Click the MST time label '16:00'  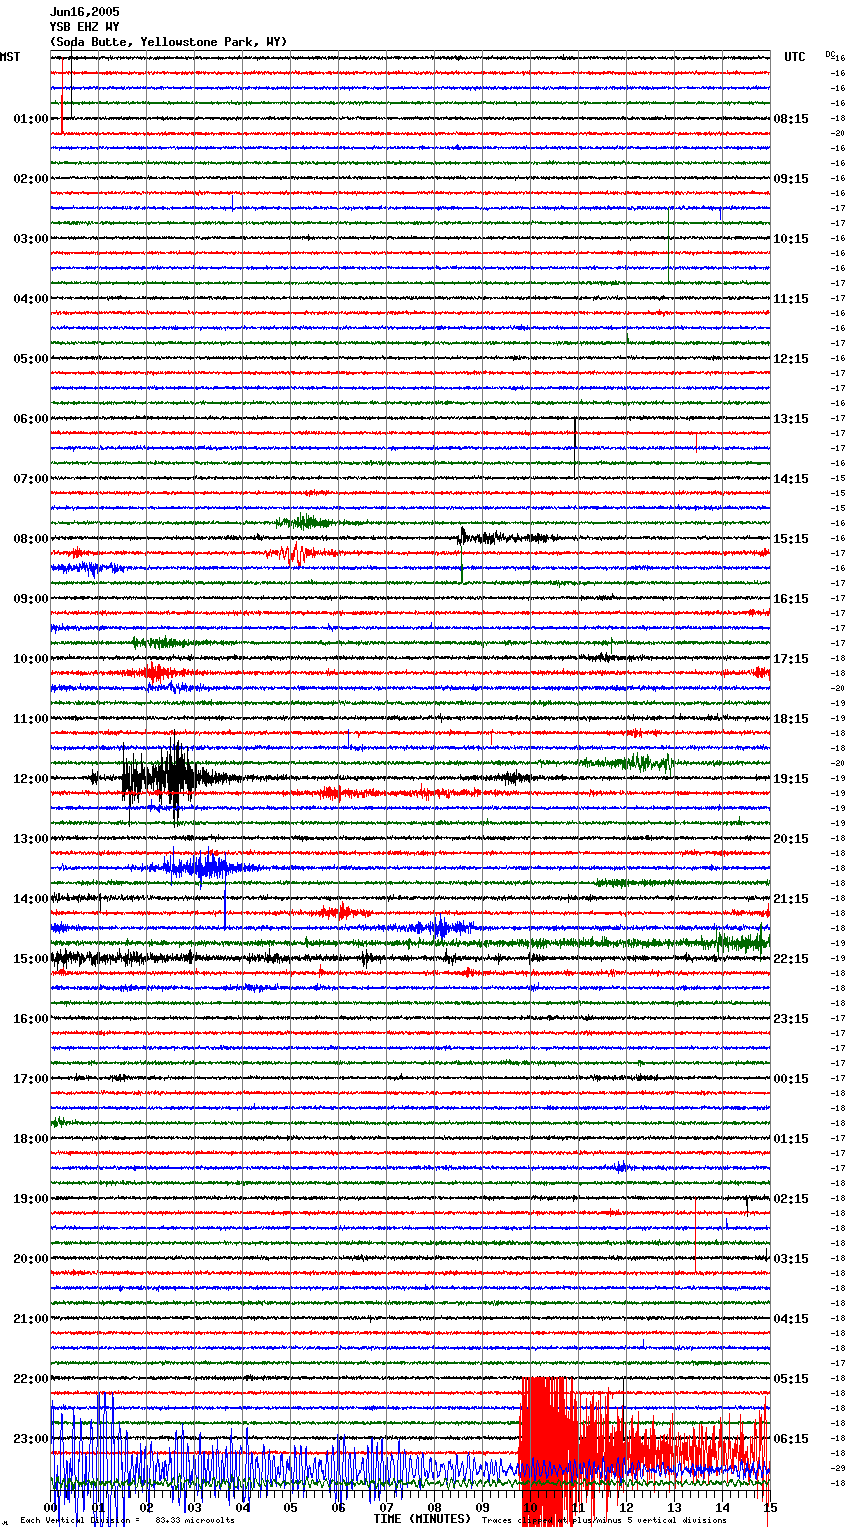tap(30, 1019)
